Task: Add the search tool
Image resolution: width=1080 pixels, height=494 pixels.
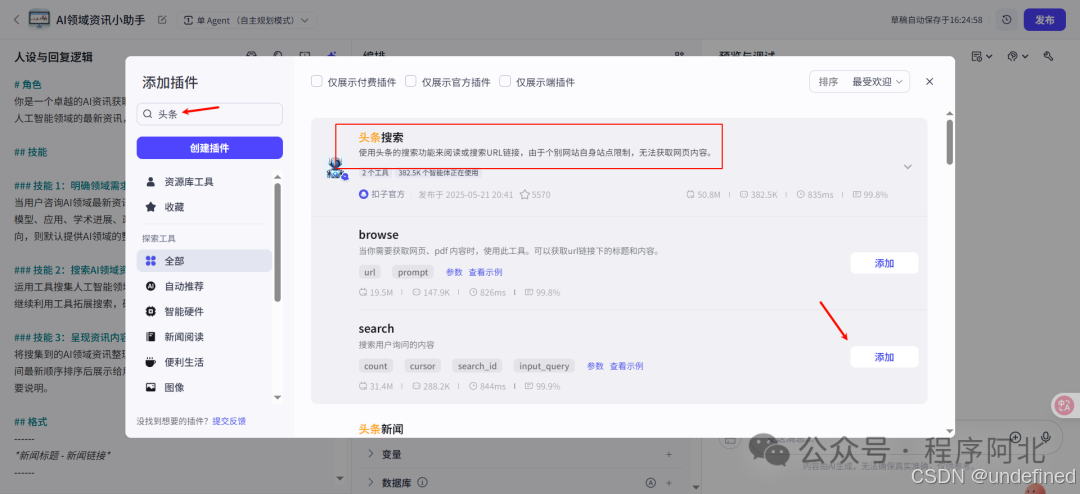Action: pos(884,357)
